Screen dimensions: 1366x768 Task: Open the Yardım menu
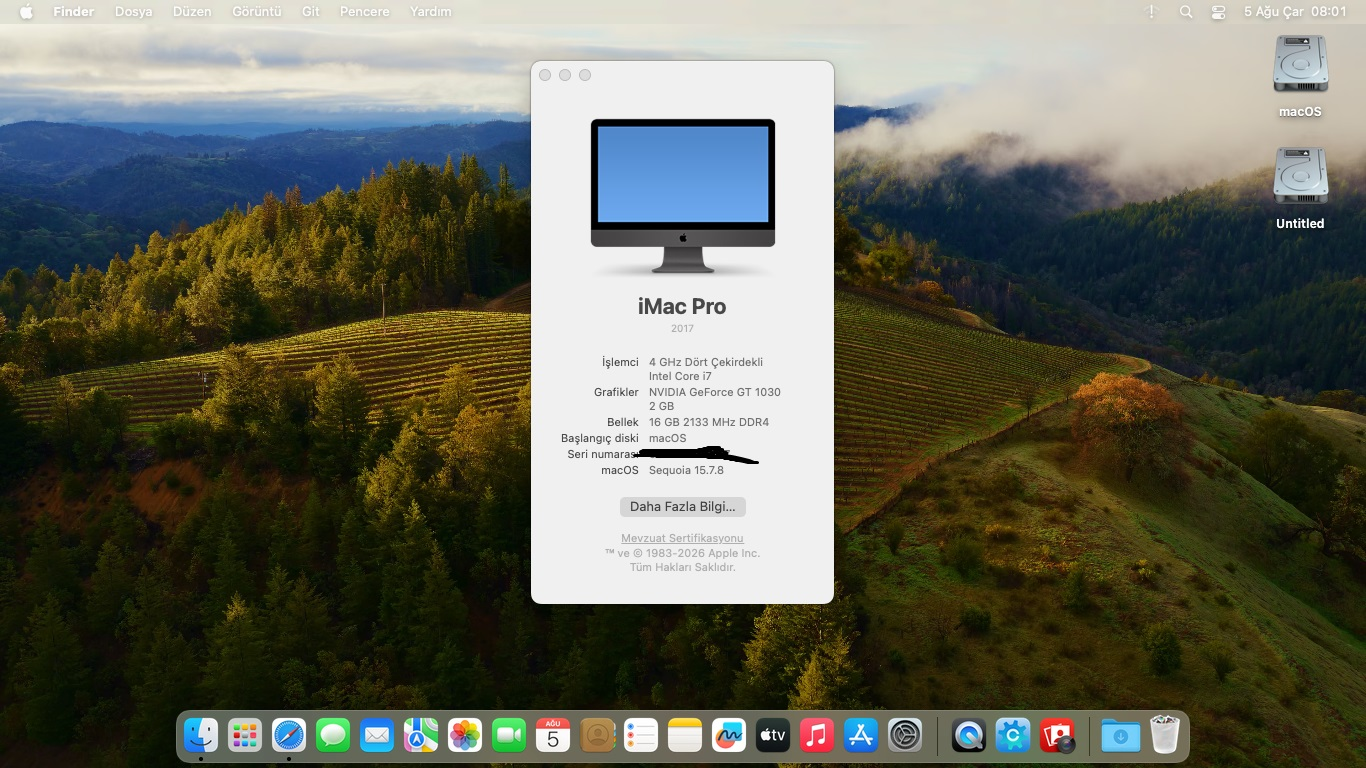(x=431, y=12)
